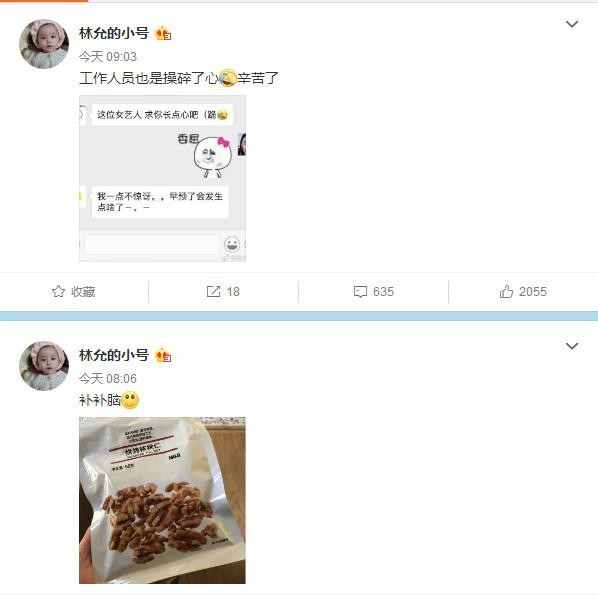
Task: Click the 635 comment count
Action: [x=383, y=292]
